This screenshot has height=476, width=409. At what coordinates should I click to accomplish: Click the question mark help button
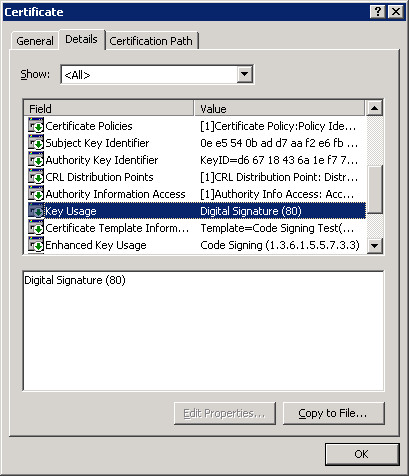[377, 12]
